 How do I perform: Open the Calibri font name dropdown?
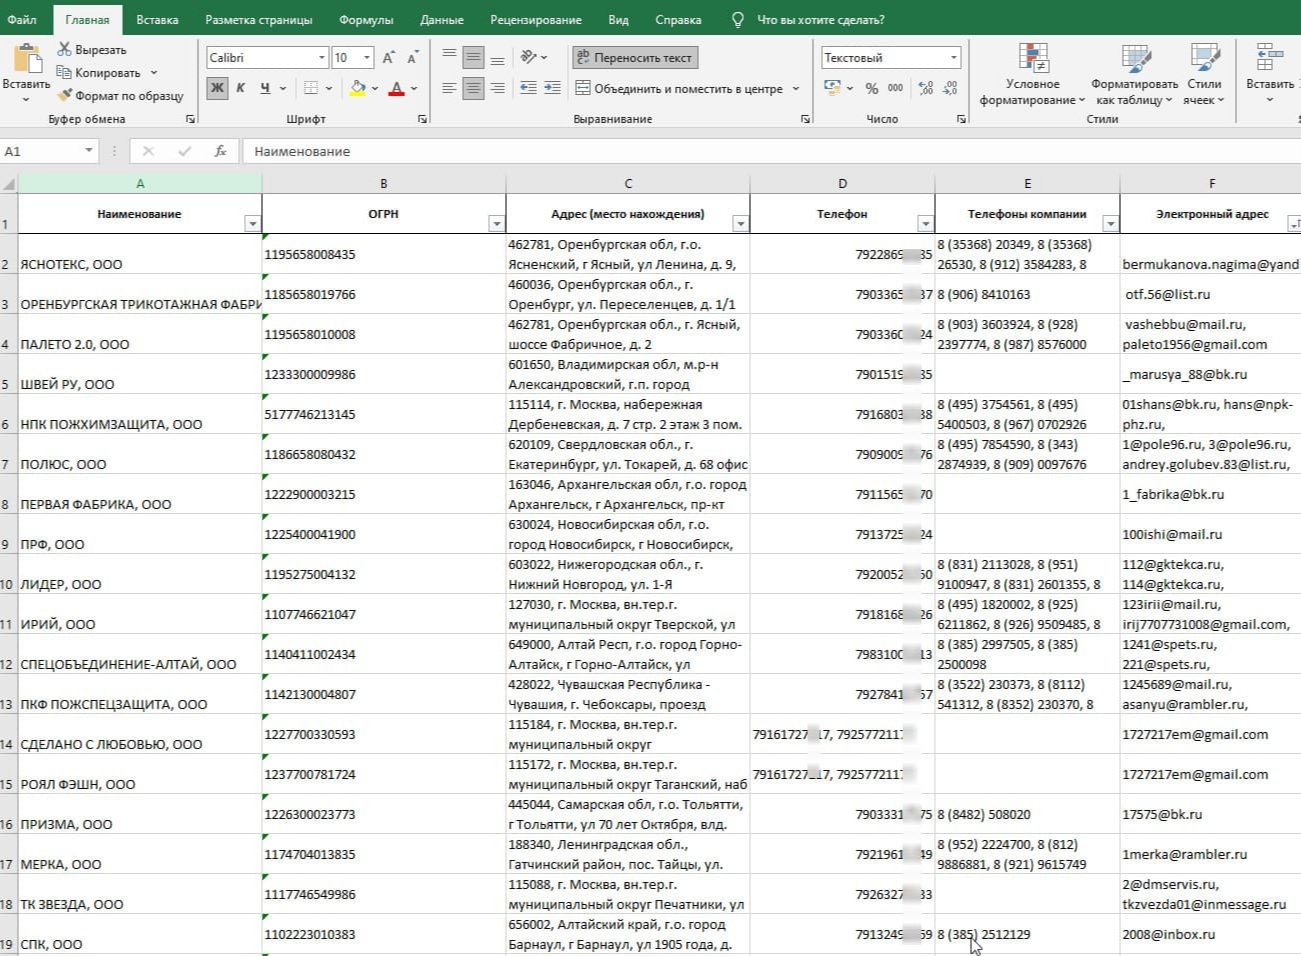tap(321, 58)
